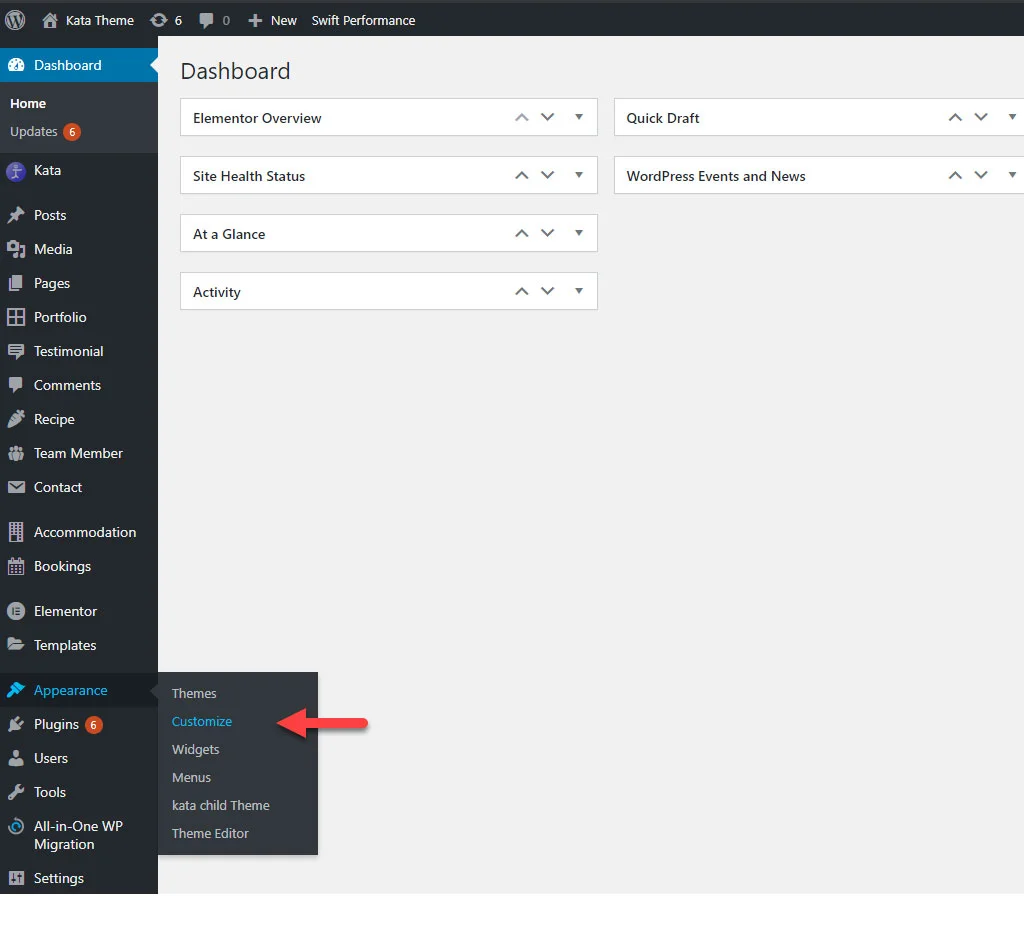Click the Posts pushpin icon
This screenshot has width=1024, height=933.
click(x=16, y=215)
